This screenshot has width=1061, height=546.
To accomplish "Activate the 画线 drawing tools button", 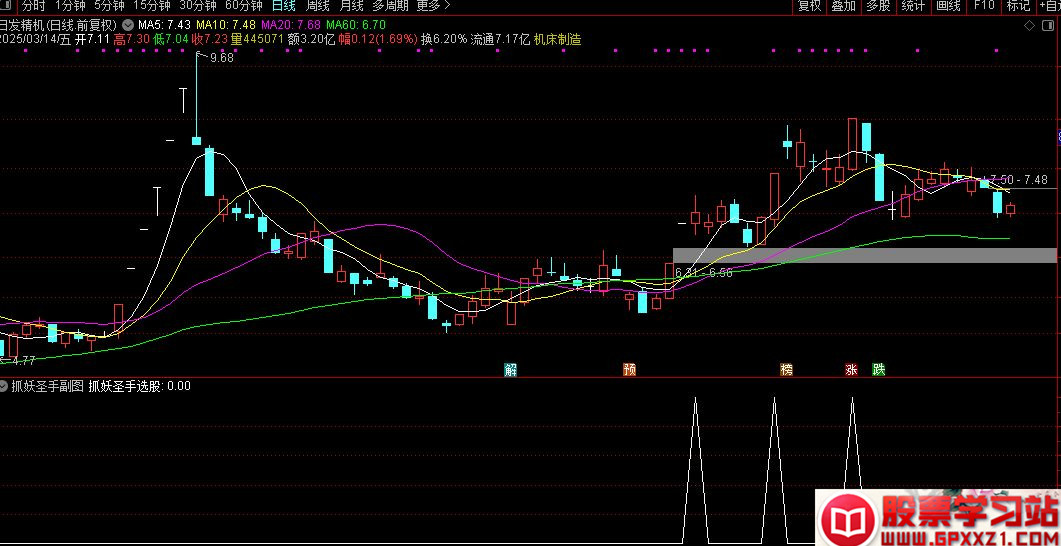I will click(x=949, y=6).
